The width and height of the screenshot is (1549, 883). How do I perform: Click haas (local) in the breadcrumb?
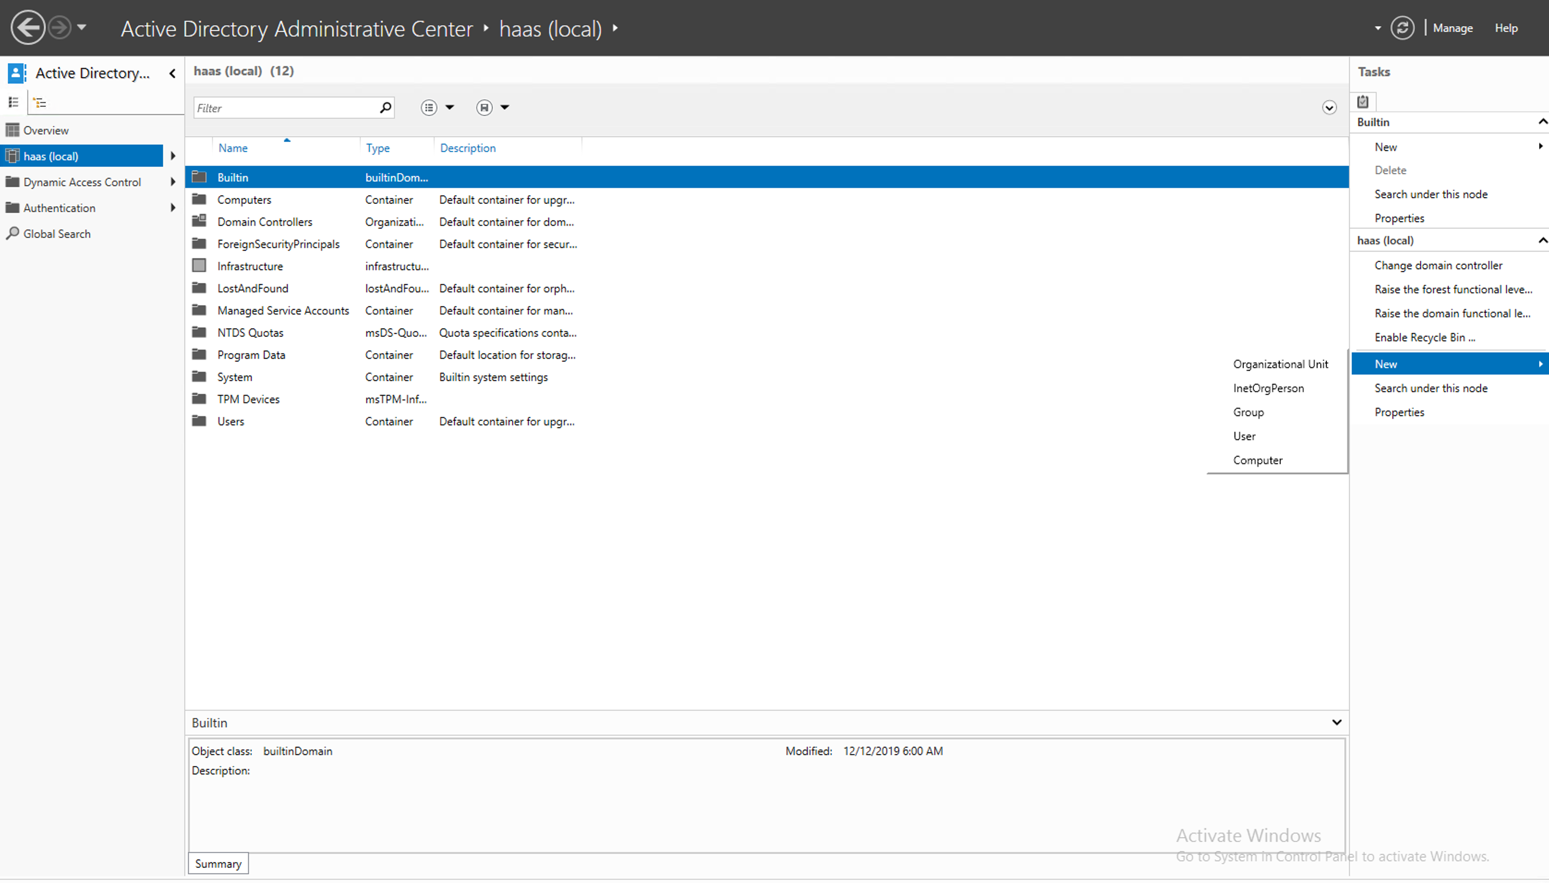coord(550,28)
